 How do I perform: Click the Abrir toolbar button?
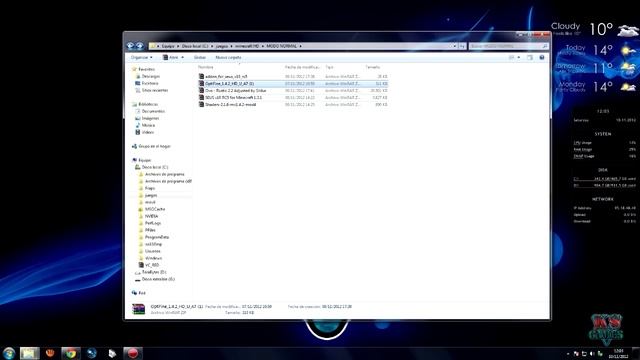coord(171,58)
